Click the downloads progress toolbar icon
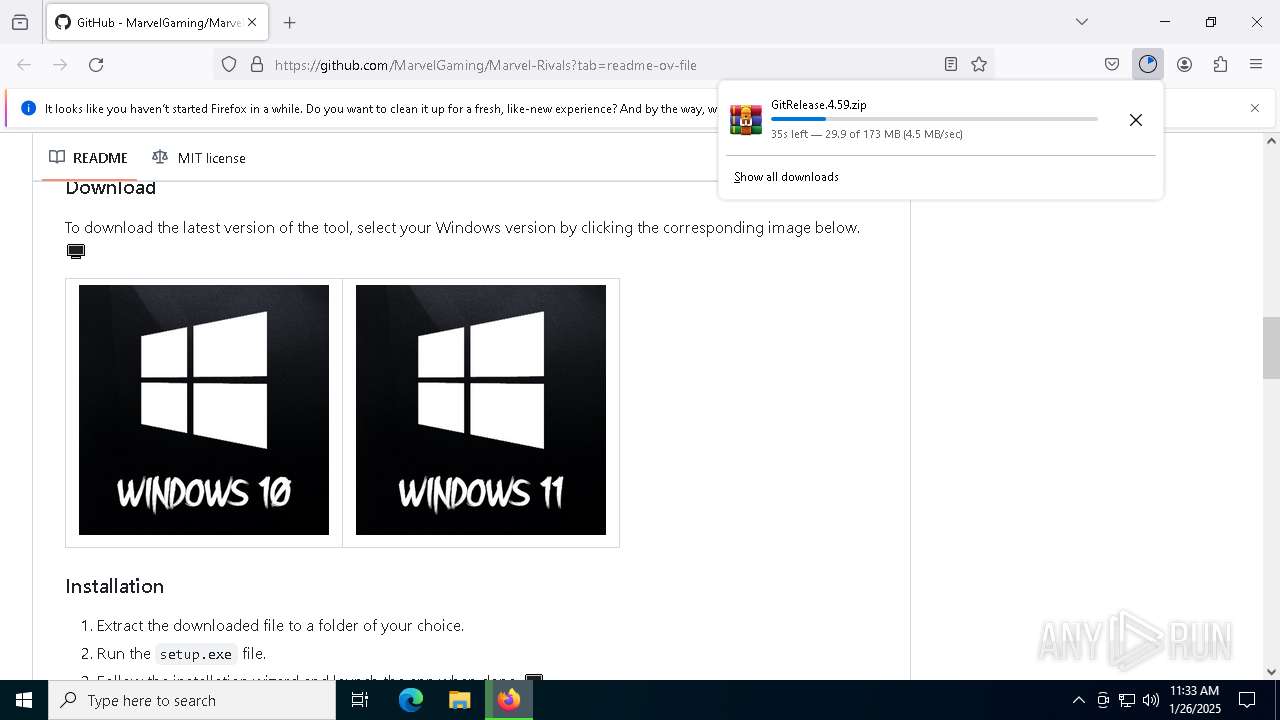 click(1148, 64)
